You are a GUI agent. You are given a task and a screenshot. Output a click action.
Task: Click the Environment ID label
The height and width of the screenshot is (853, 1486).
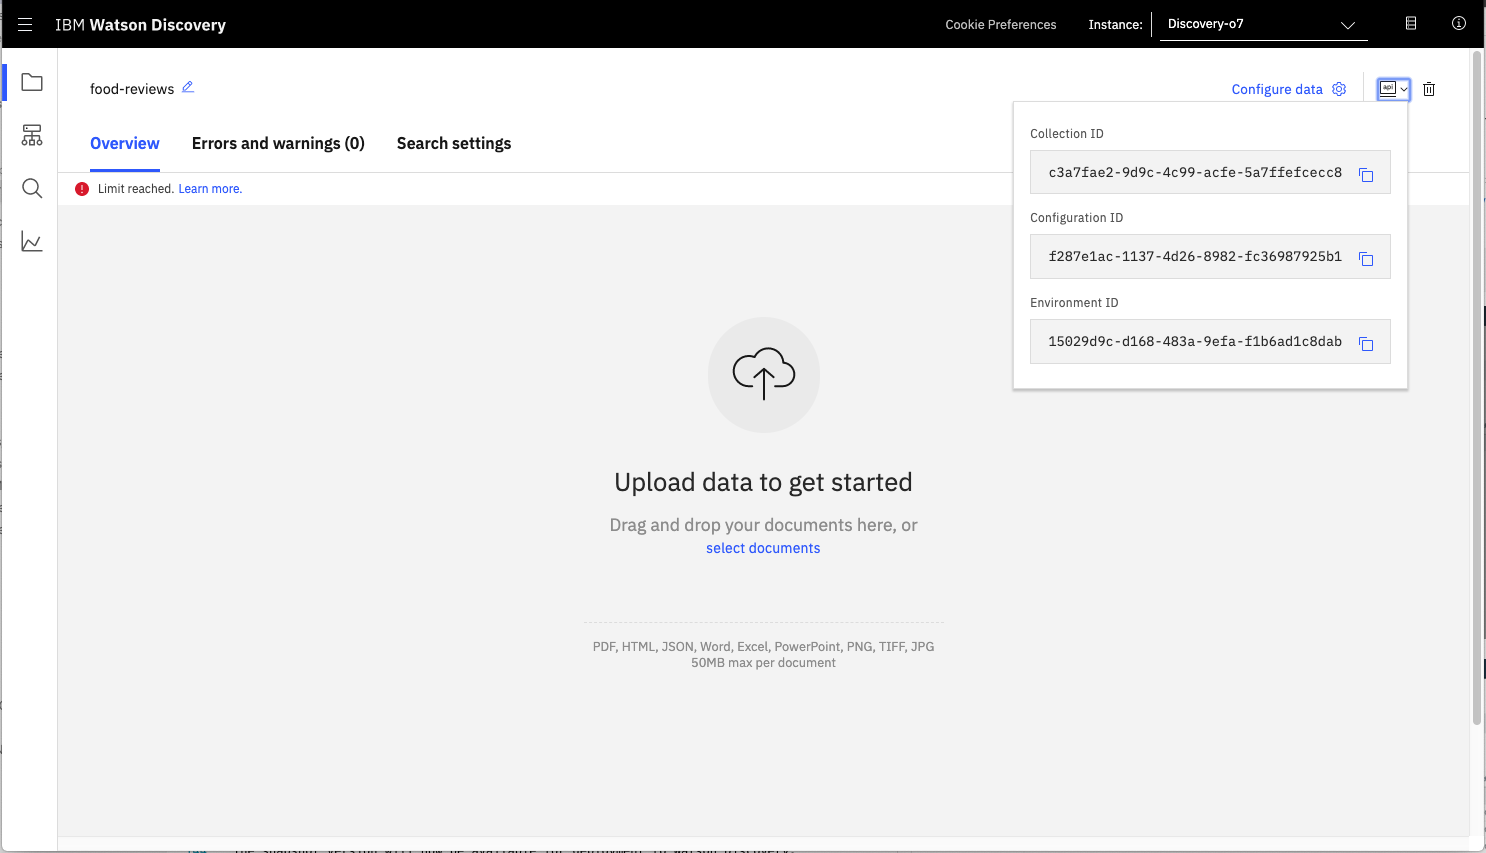click(1074, 302)
